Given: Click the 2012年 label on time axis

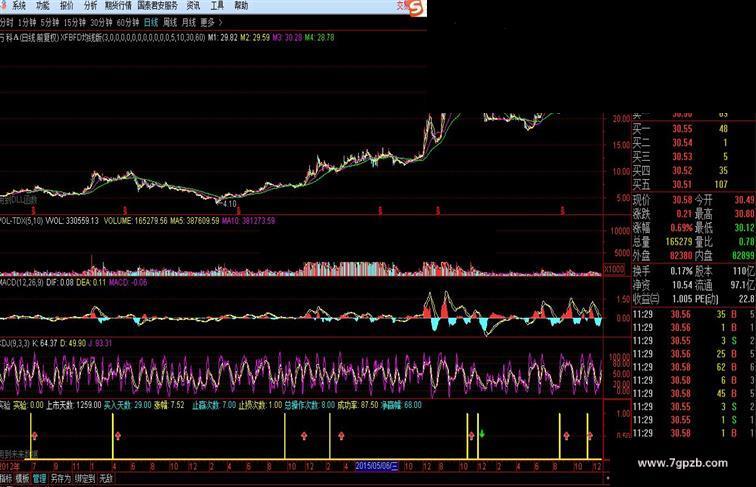Looking at the screenshot, I should click(10, 466).
